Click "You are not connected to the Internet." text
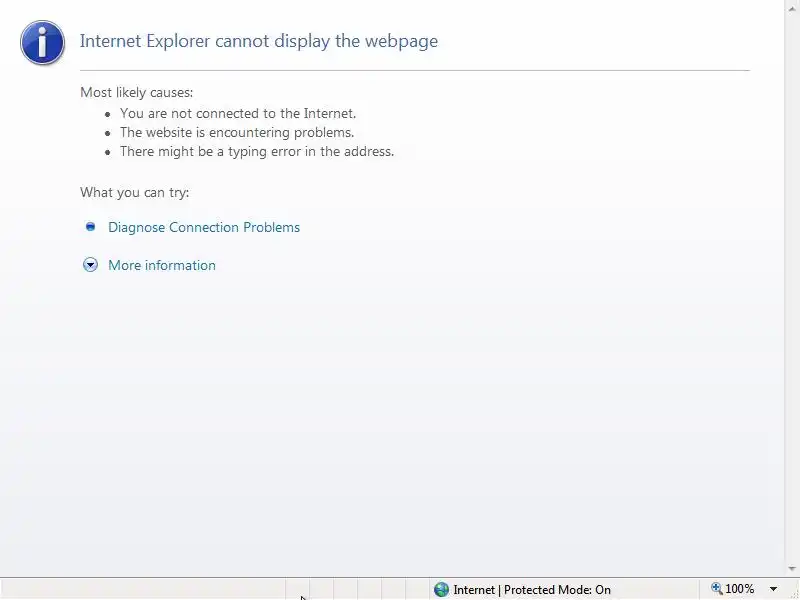800x600 pixels. pyautogui.click(x=238, y=113)
